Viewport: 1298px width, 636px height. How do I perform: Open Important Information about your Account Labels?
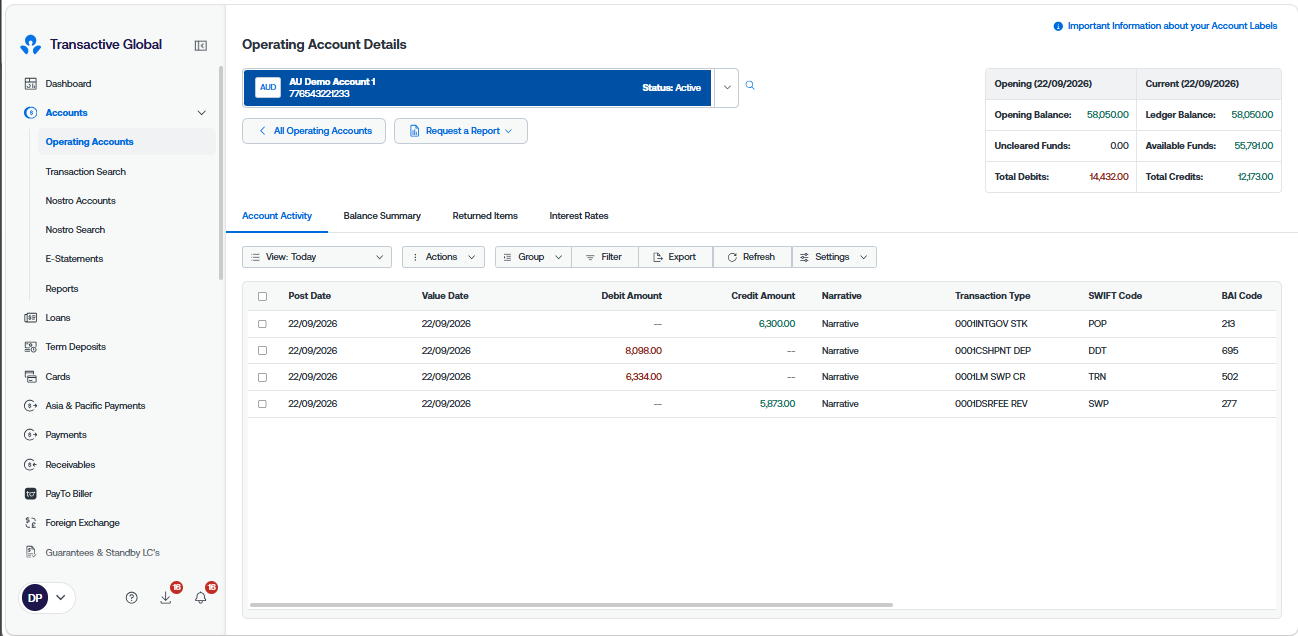(x=1172, y=26)
